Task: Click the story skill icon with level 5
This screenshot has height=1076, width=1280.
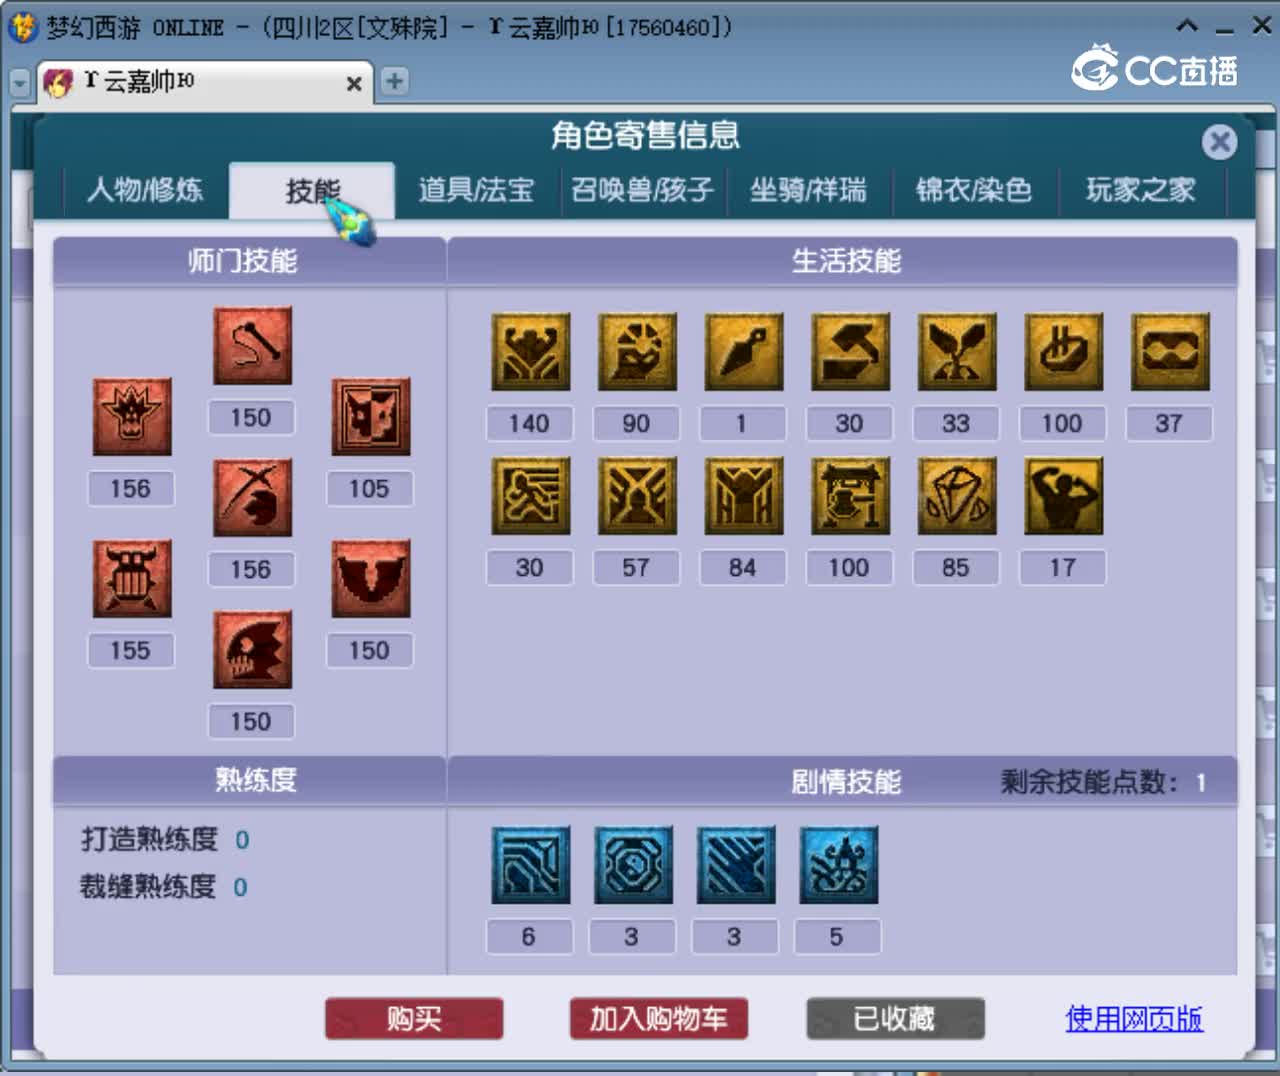Action: tap(839, 865)
